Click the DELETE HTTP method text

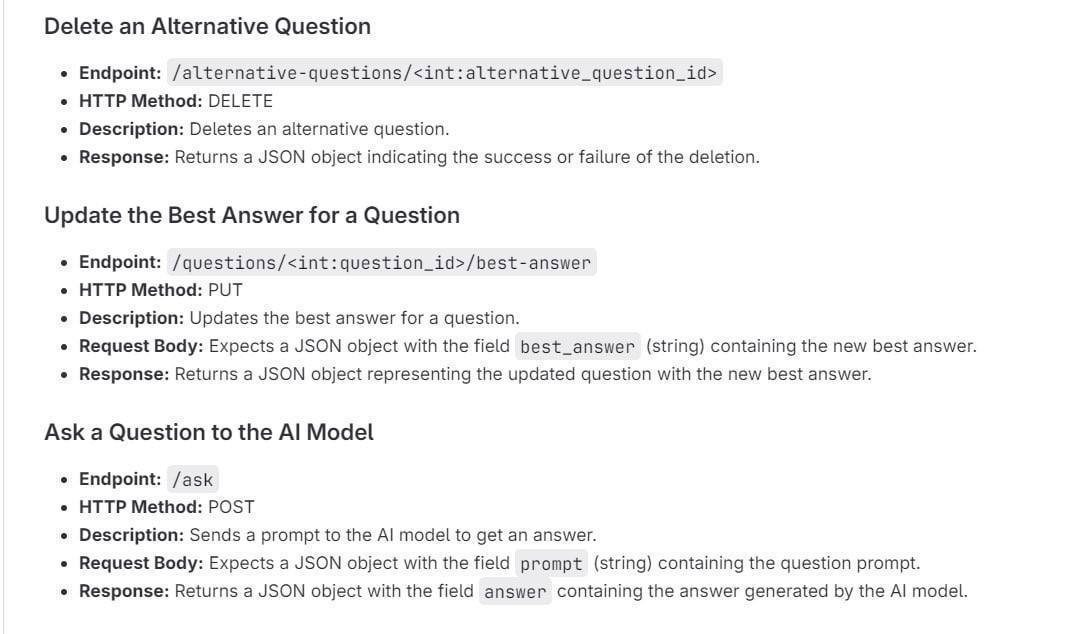point(240,101)
